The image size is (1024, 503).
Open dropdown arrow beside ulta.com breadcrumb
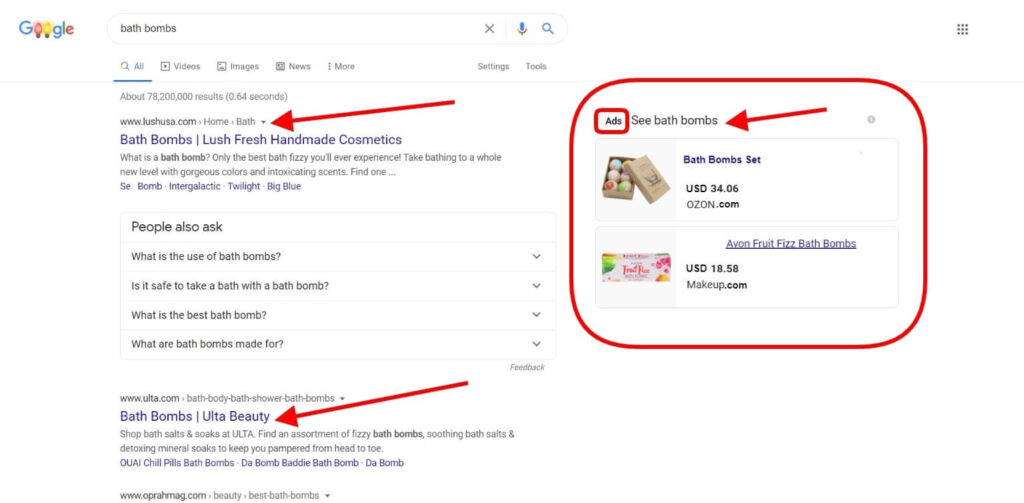pyautogui.click(x=342, y=398)
